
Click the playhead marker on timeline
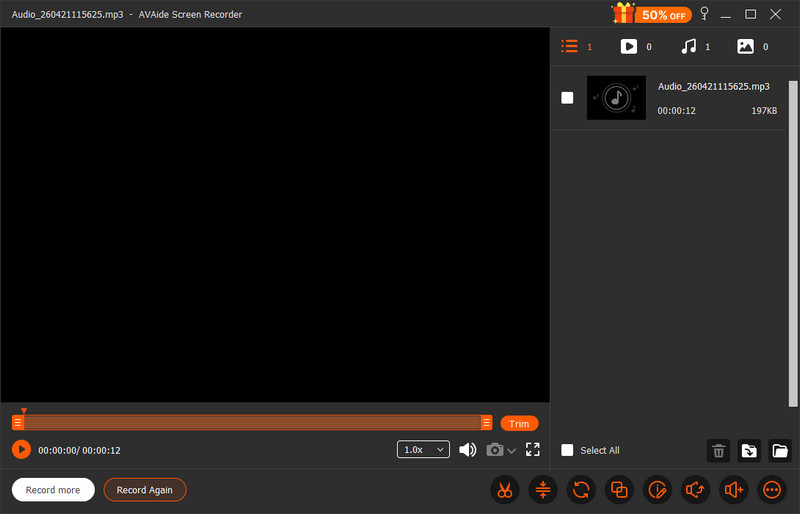[x=23, y=411]
